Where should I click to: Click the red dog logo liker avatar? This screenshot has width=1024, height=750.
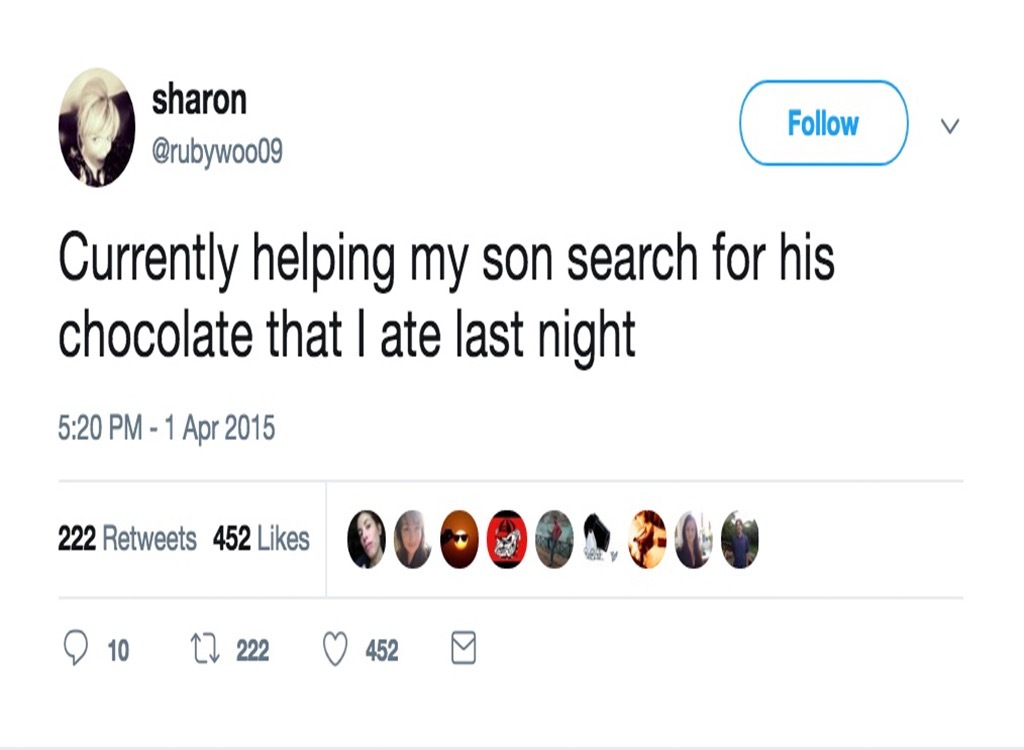tap(506, 538)
